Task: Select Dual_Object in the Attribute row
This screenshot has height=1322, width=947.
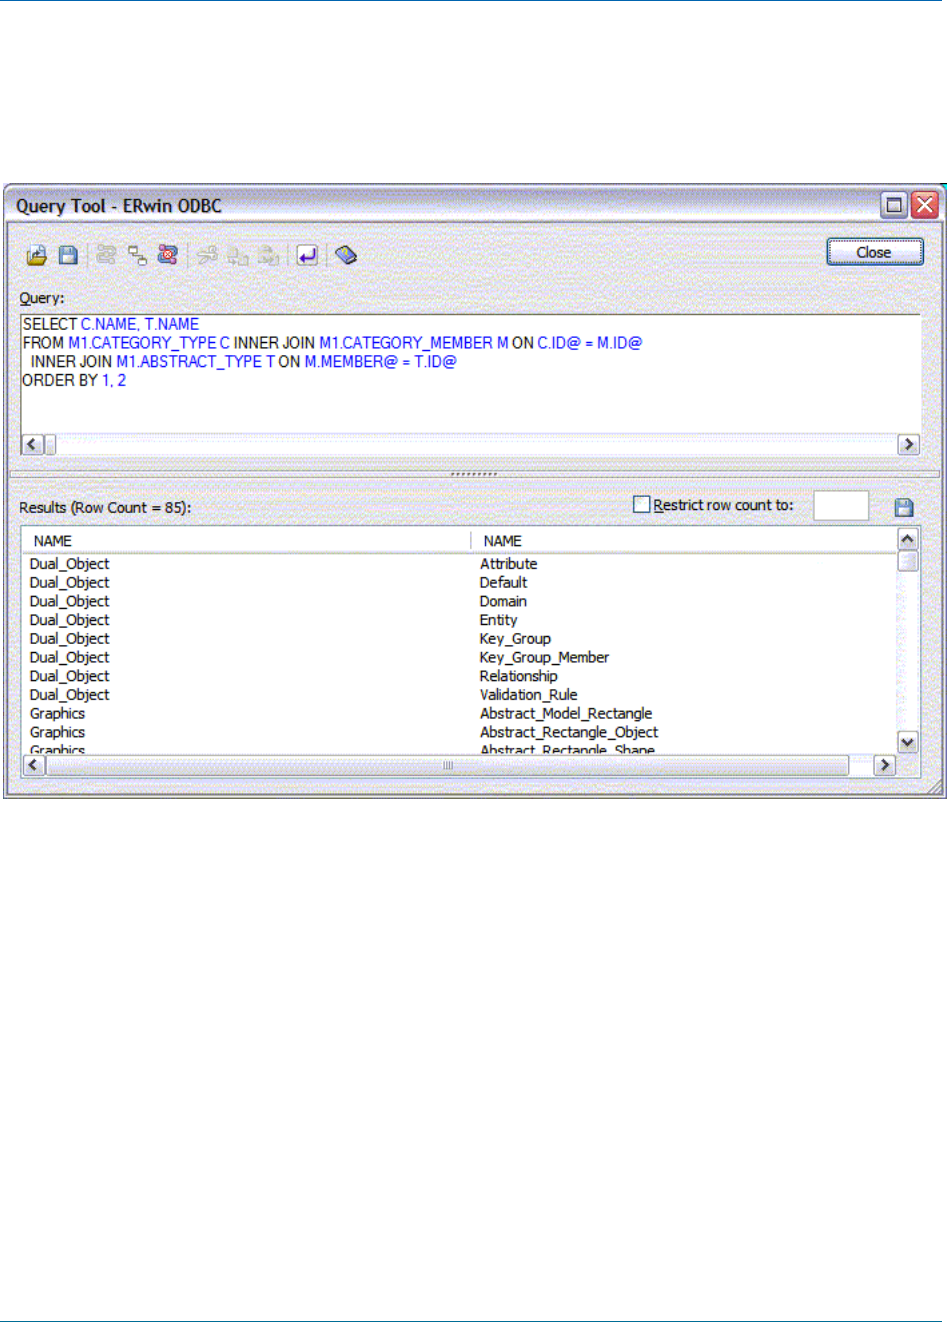Action: (x=69, y=564)
